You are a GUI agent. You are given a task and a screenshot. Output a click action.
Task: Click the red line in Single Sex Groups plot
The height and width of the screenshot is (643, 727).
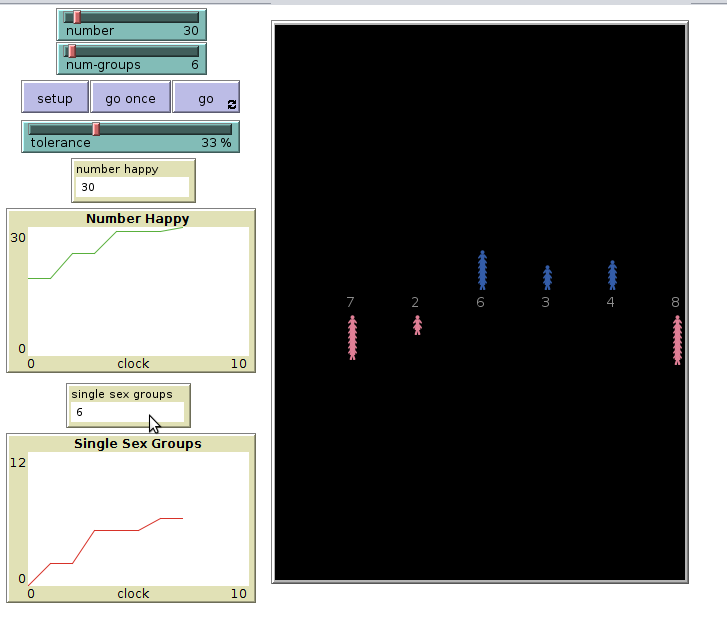pos(115,530)
